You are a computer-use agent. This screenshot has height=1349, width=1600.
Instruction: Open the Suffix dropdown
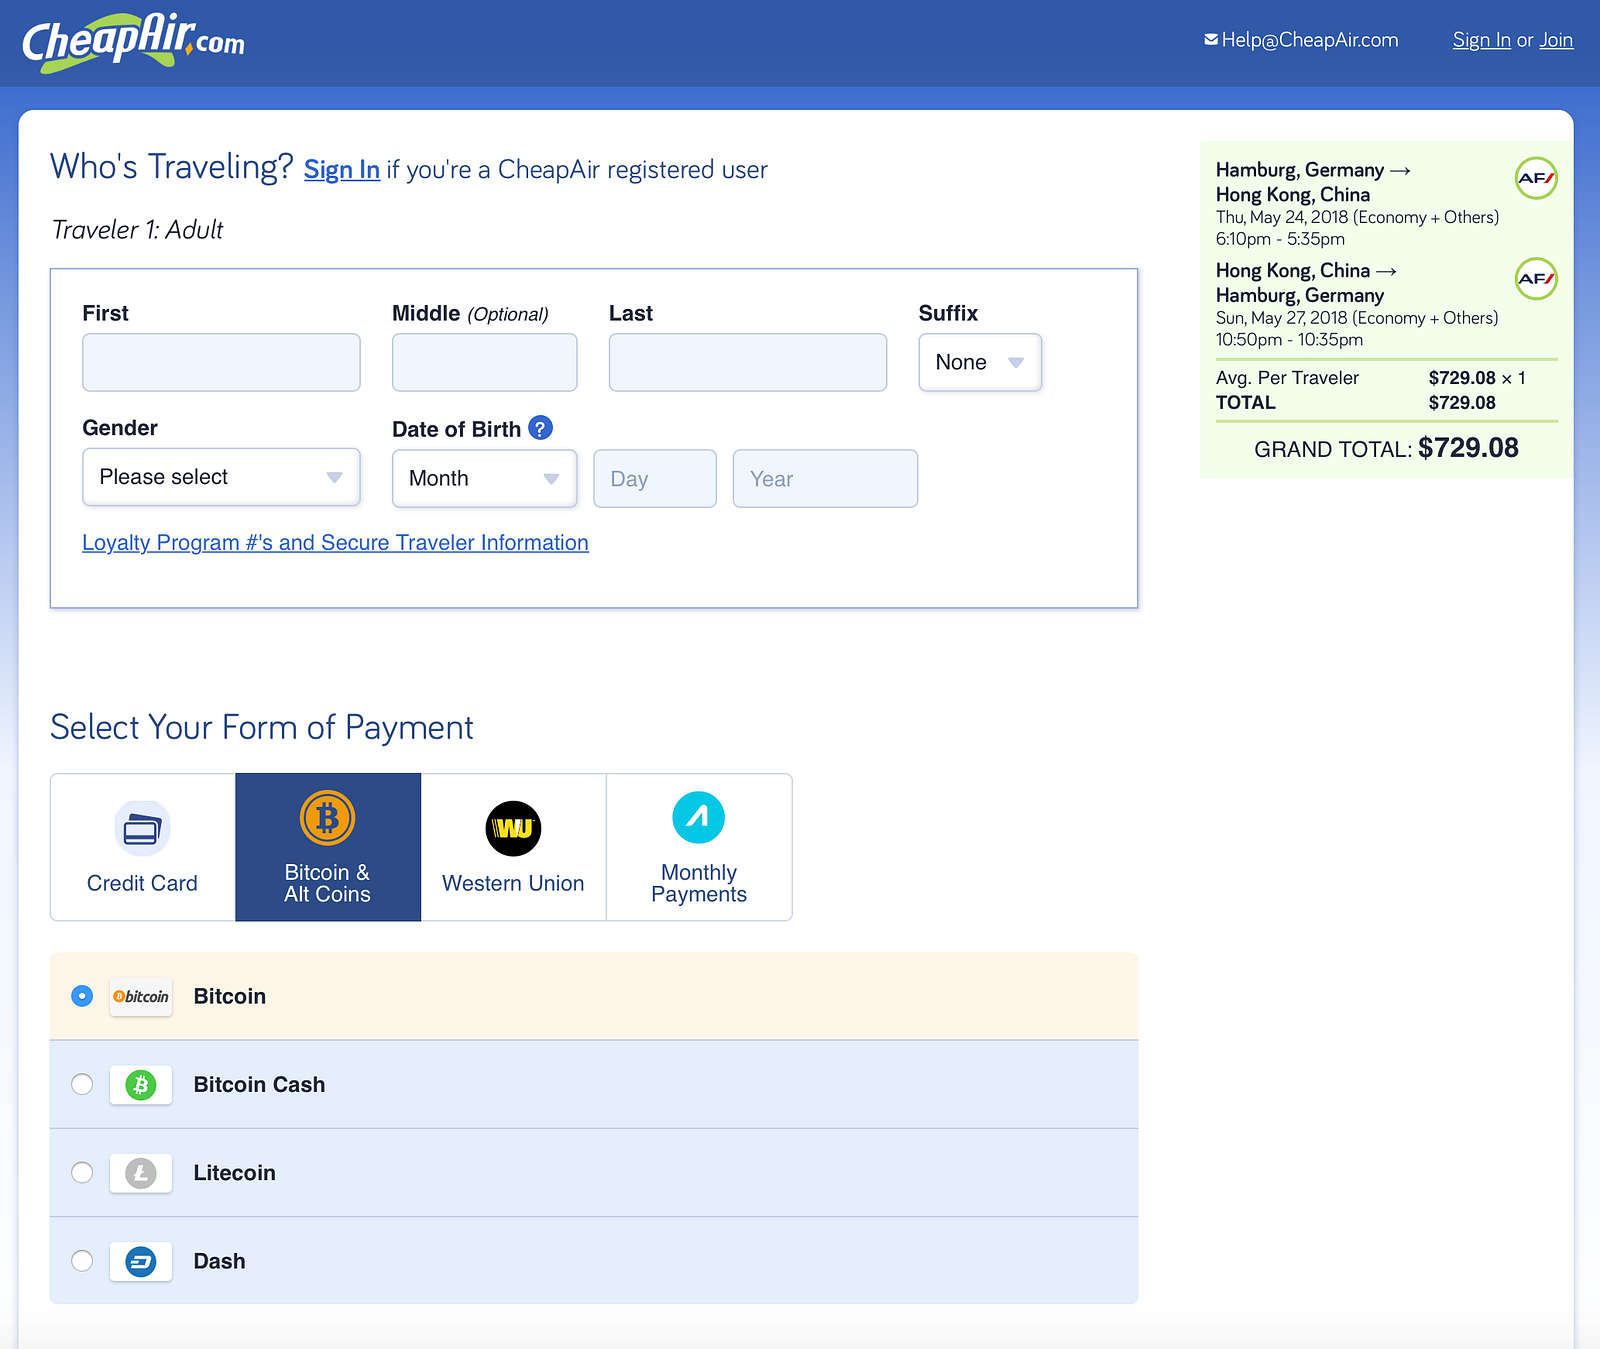pyautogui.click(x=980, y=362)
